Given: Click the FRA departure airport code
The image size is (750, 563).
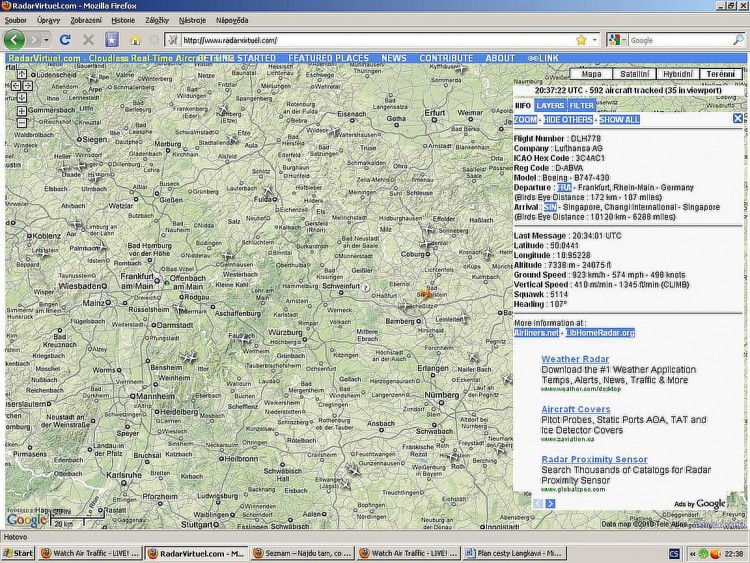Looking at the screenshot, I should 564,188.
